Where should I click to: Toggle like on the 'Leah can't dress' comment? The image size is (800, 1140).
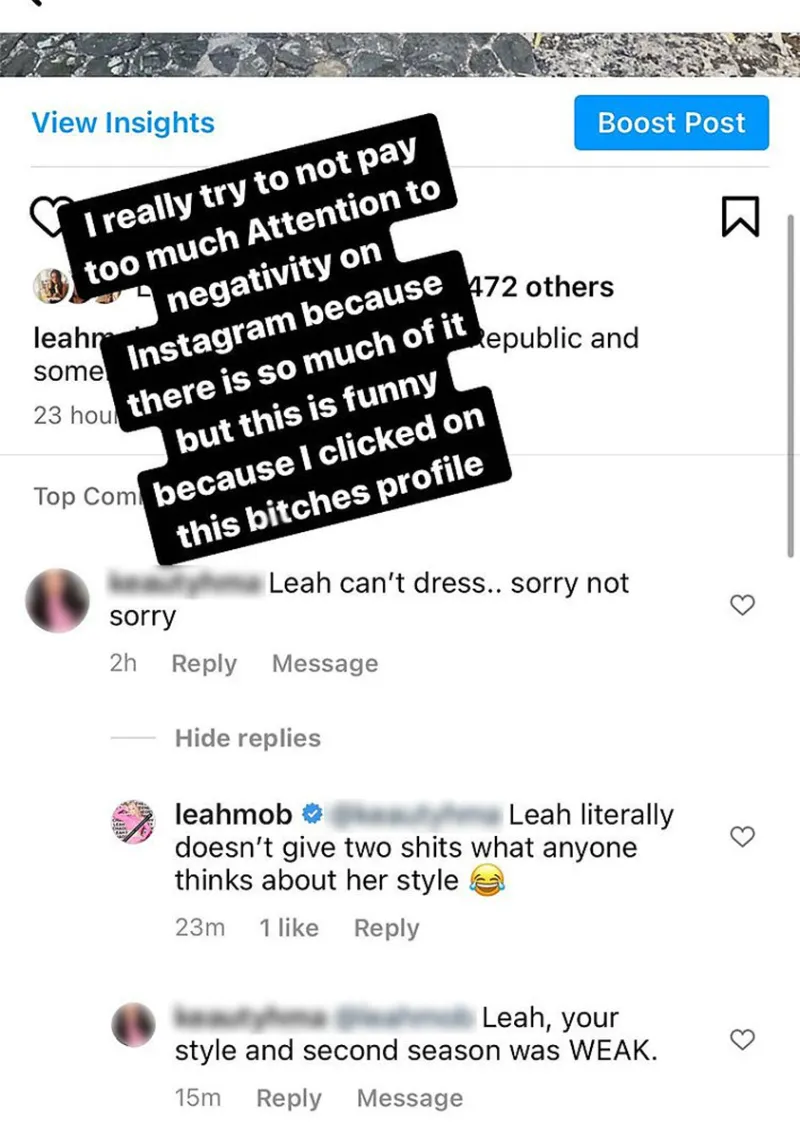pyautogui.click(x=742, y=605)
